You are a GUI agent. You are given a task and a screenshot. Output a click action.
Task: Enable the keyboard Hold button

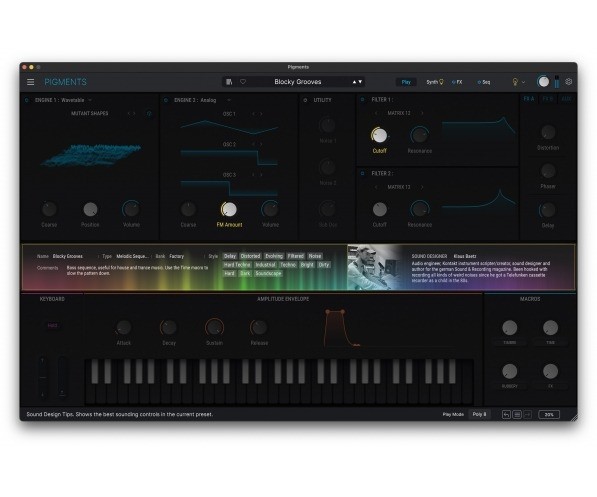52,326
